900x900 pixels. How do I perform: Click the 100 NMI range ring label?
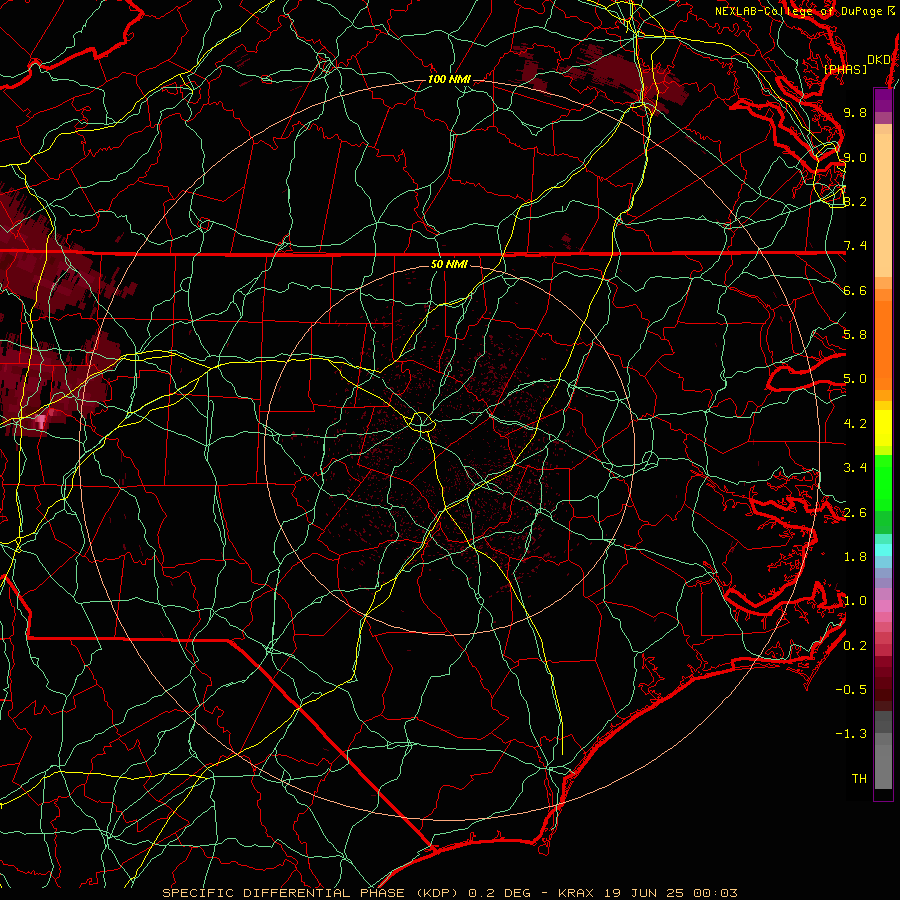(449, 79)
